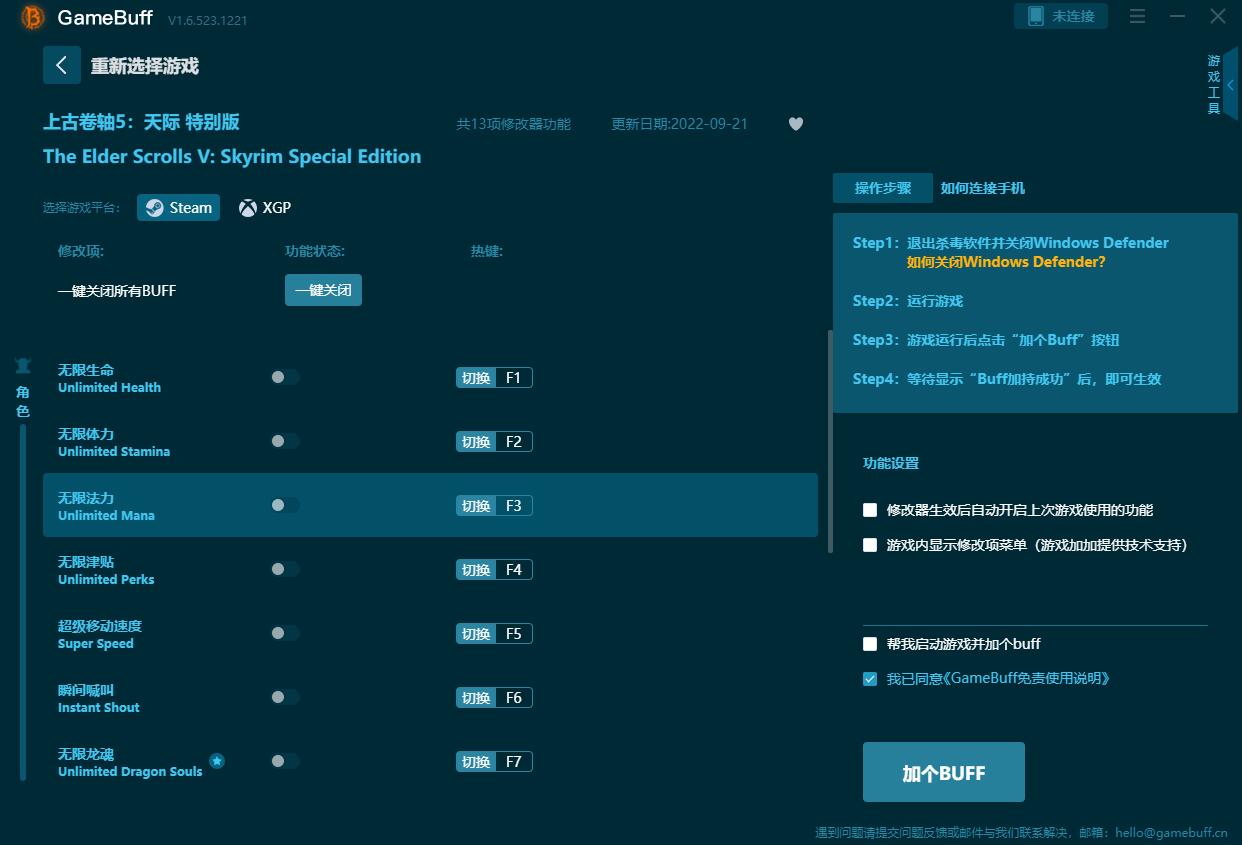The image size is (1242, 845).
Task: Open the GameBuff免责使用说明 link
Action: coord(1026,678)
